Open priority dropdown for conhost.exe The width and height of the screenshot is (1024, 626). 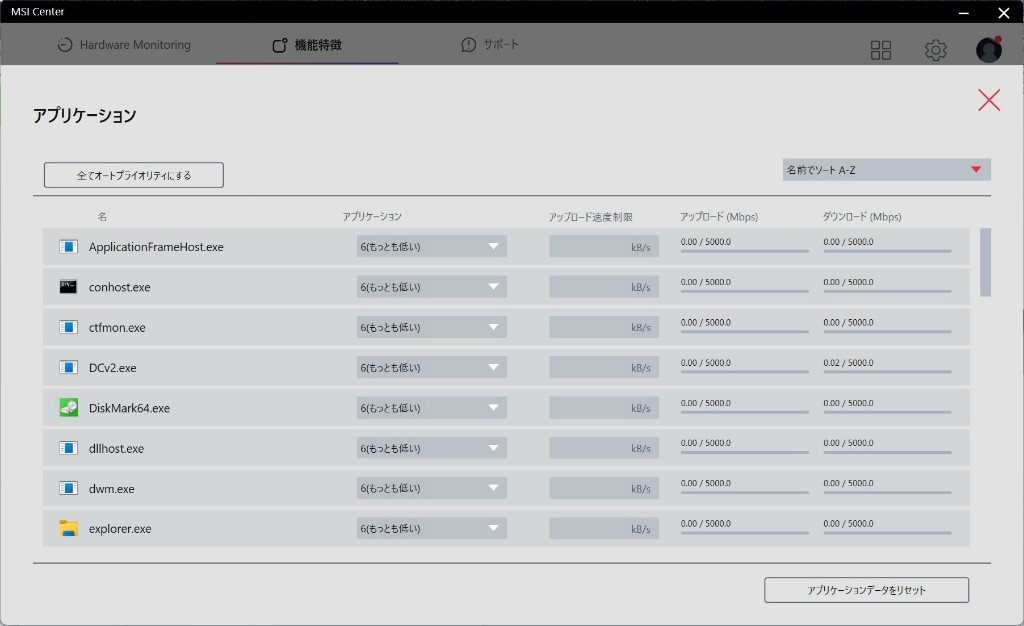coord(432,287)
